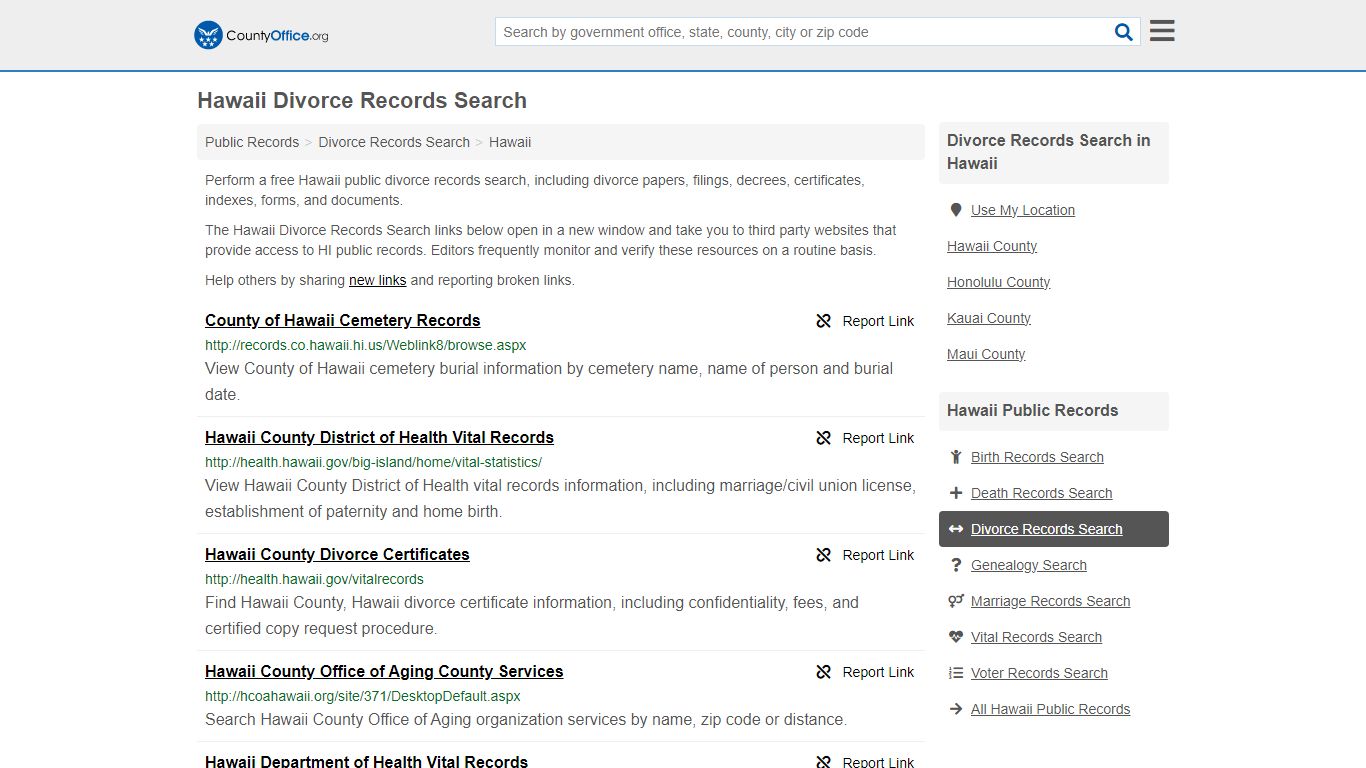The height and width of the screenshot is (768, 1366).
Task: Choose Honolulu County in the sidebar
Action: pyautogui.click(x=998, y=282)
